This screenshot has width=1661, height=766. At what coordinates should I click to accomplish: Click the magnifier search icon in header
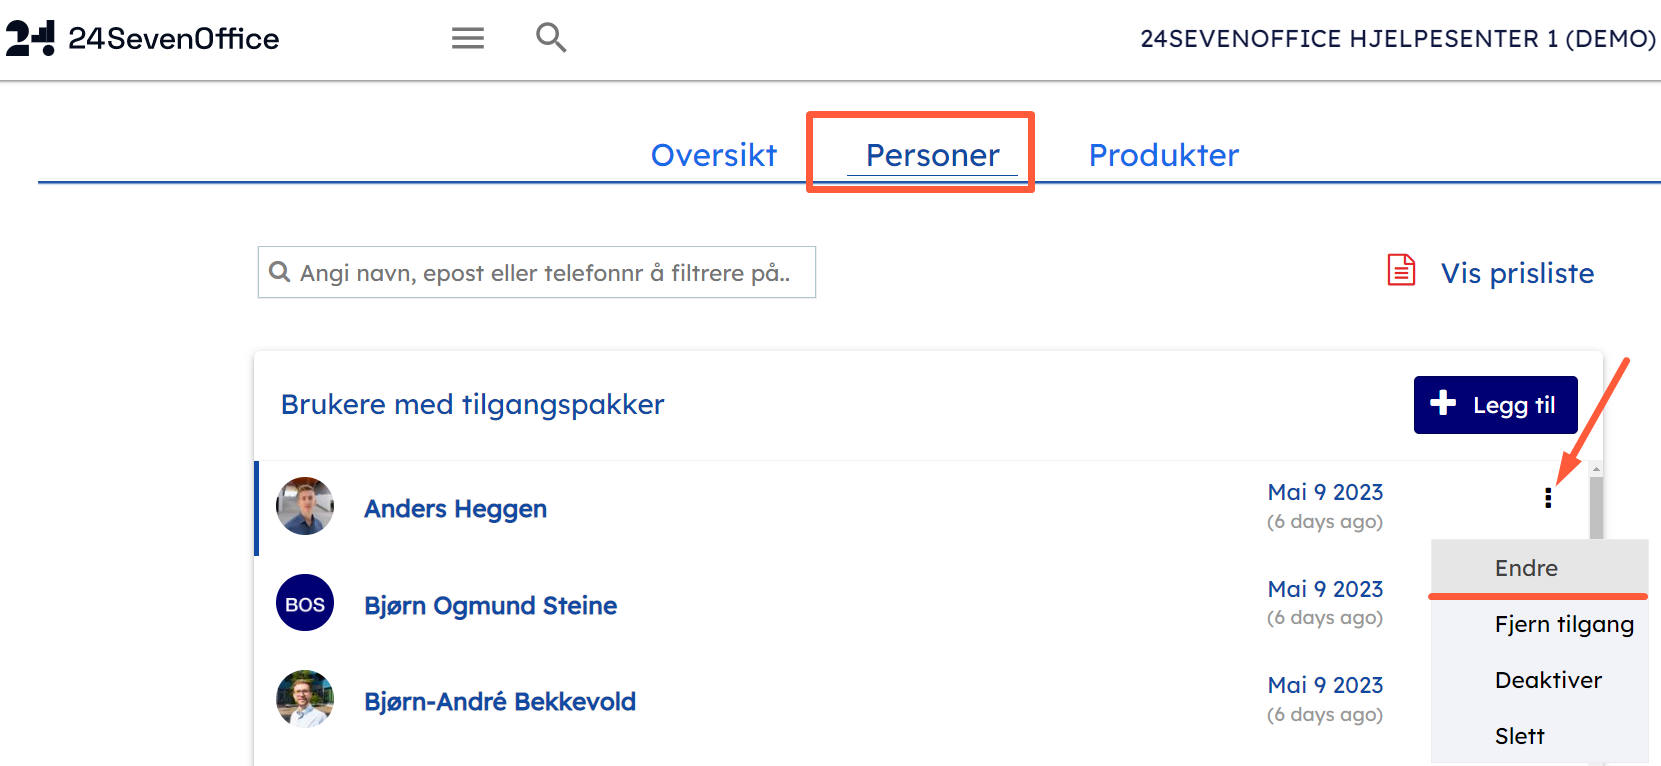(551, 38)
